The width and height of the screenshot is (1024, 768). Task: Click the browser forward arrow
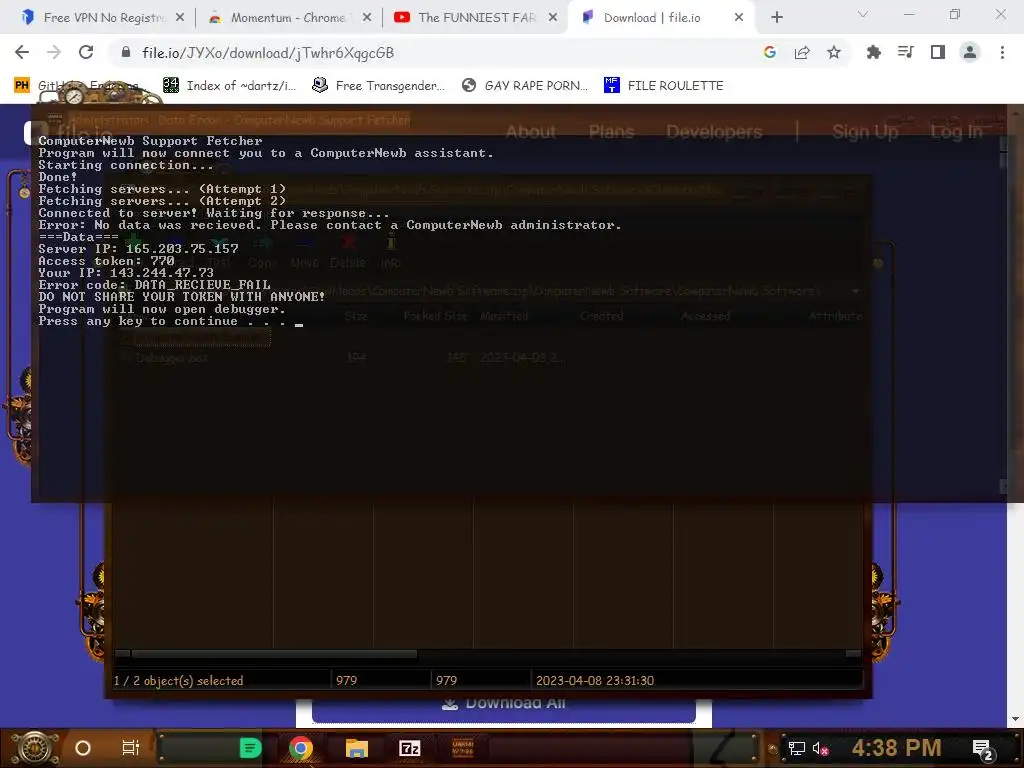click(x=54, y=52)
